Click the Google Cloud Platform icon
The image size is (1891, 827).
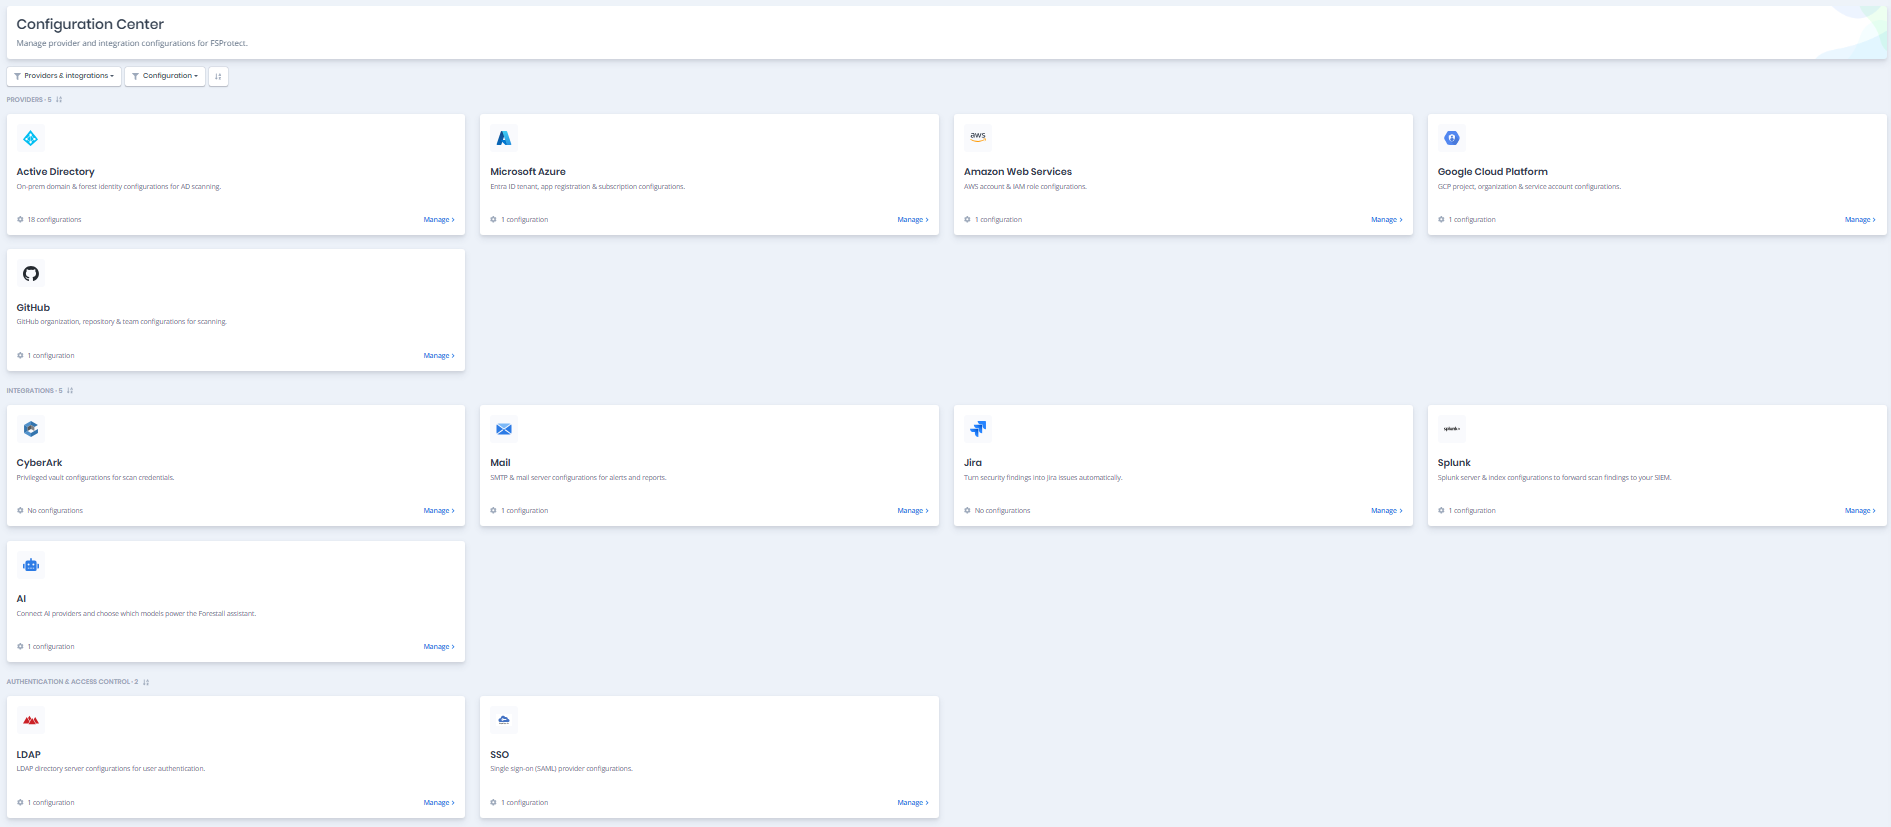pyautogui.click(x=1452, y=138)
